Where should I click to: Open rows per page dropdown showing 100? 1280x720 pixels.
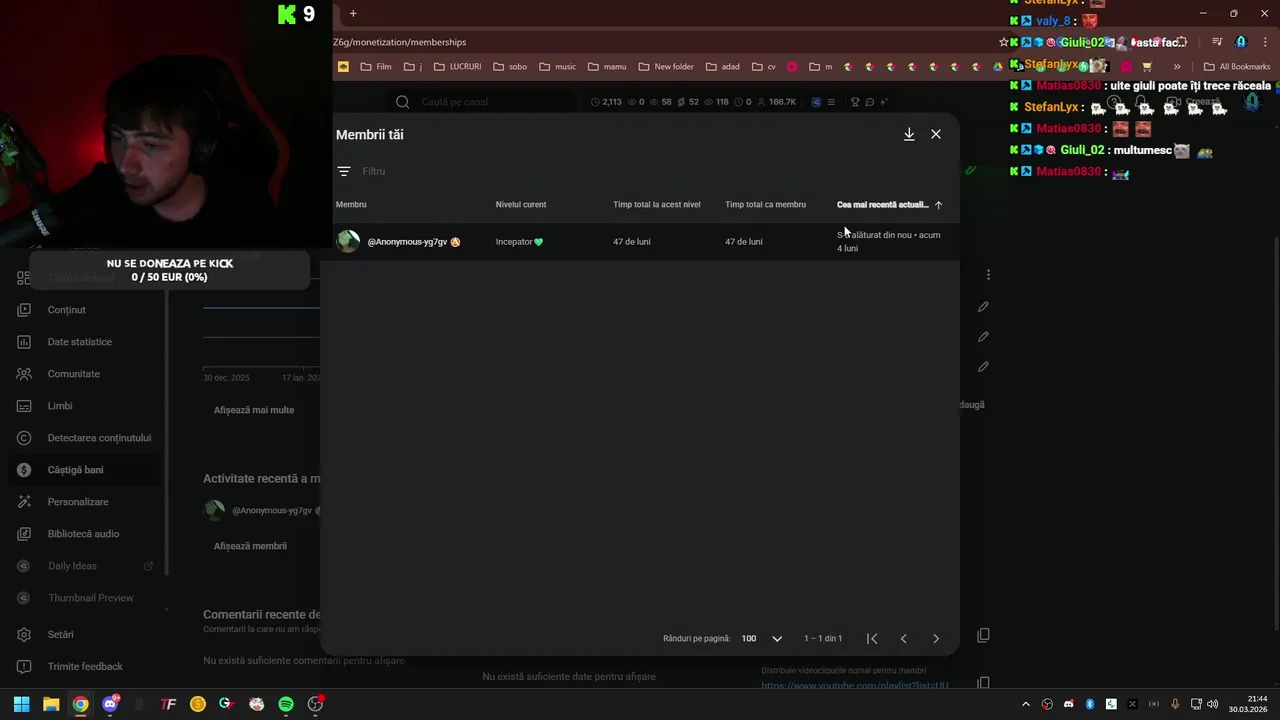click(x=762, y=638)
